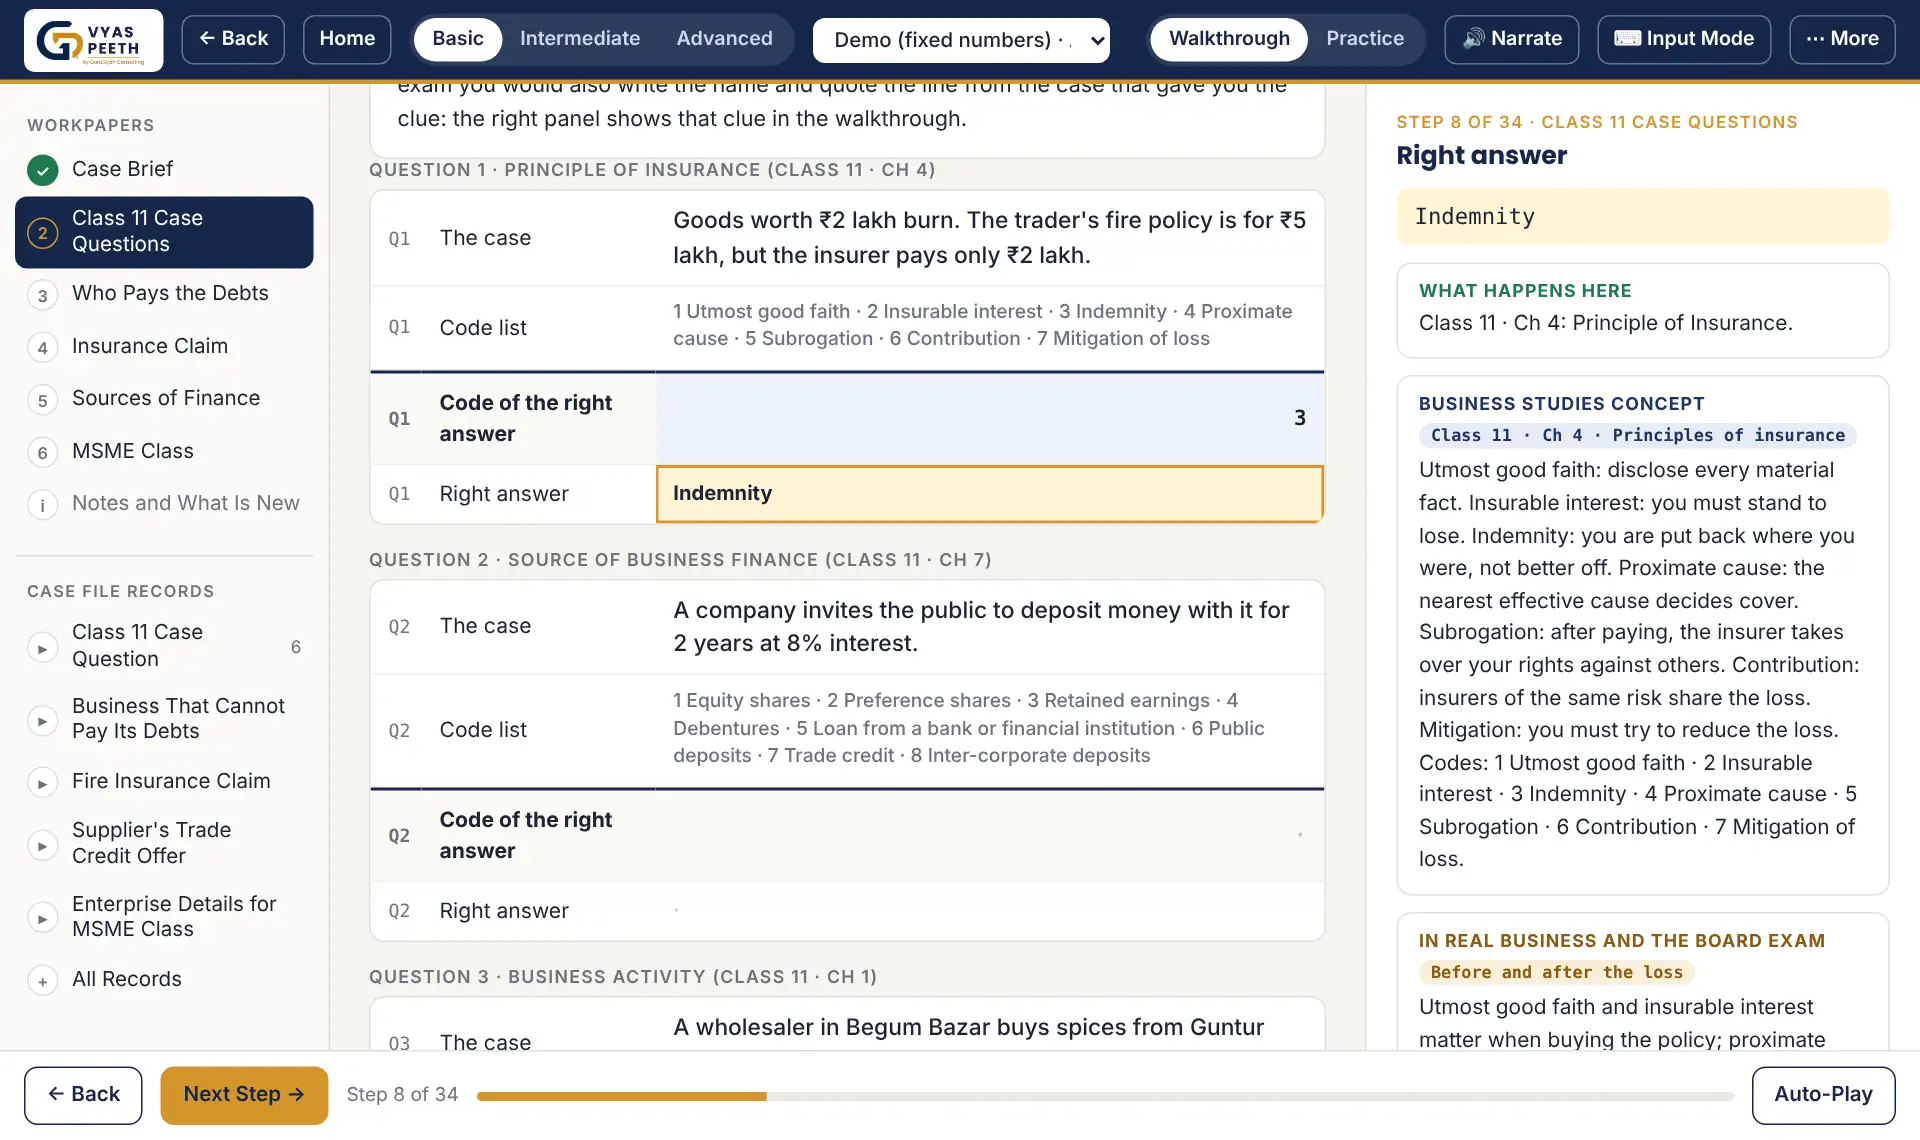Open MSME Class workpaper

(164, 451)
